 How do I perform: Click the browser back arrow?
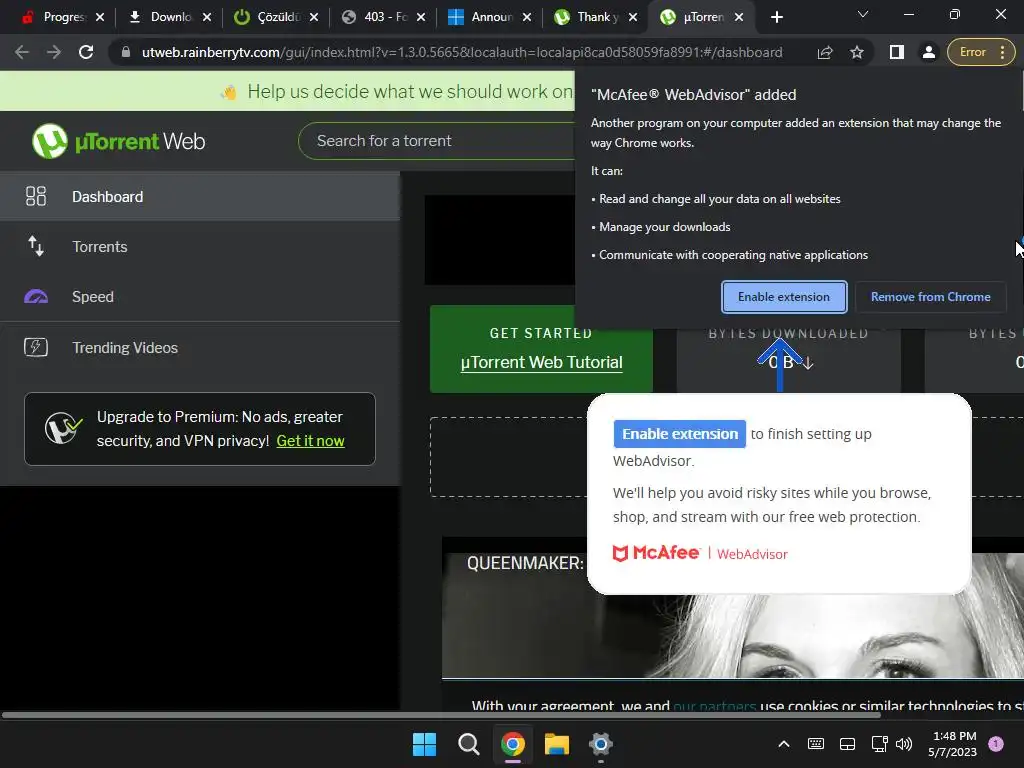[x=22, y=52]
